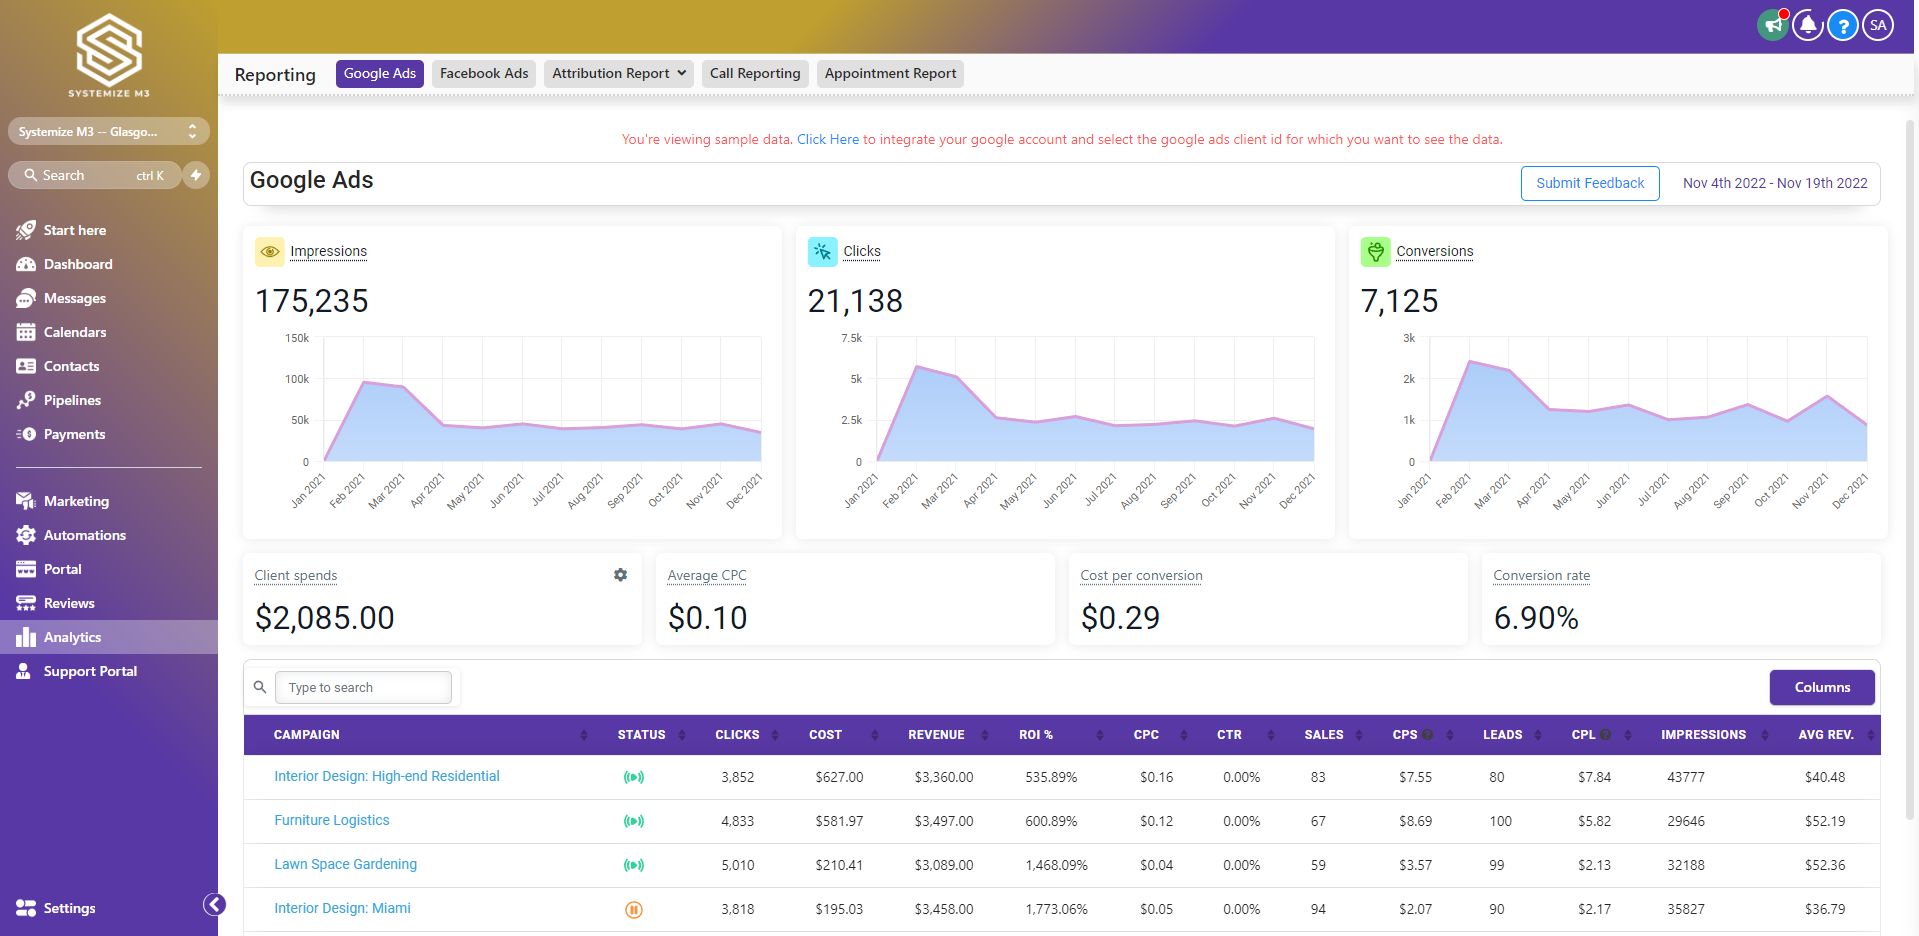Toggle active status for High-end Residential campaign

tap(633, 777)
